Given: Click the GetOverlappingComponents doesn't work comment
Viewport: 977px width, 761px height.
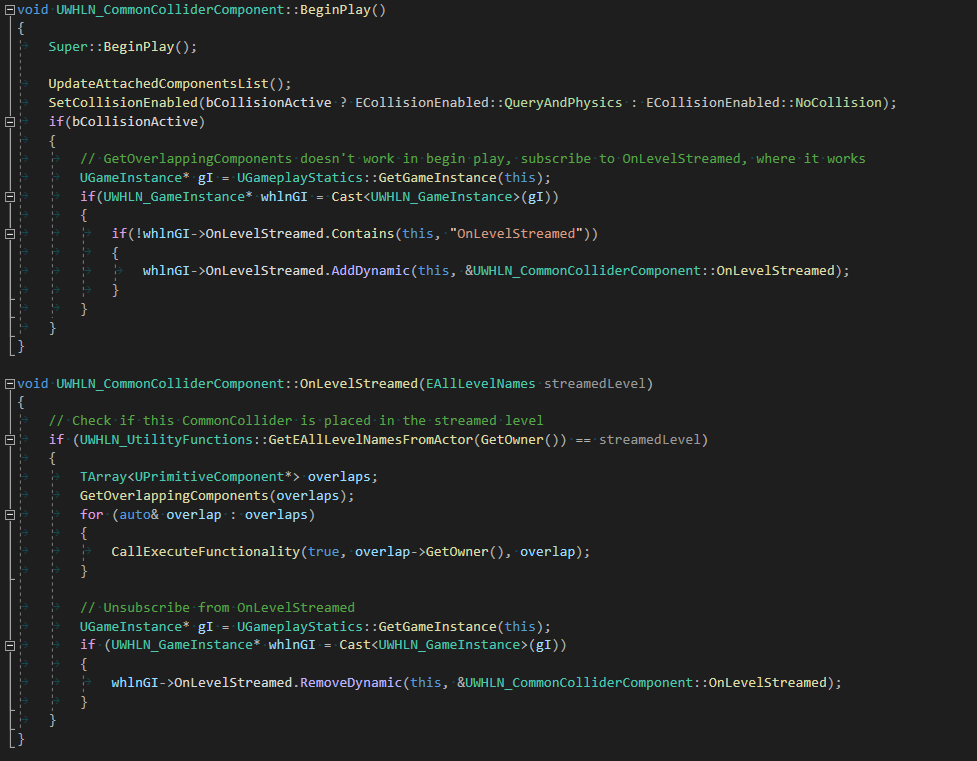Looking at the screenshot, I should pos(472,158).
